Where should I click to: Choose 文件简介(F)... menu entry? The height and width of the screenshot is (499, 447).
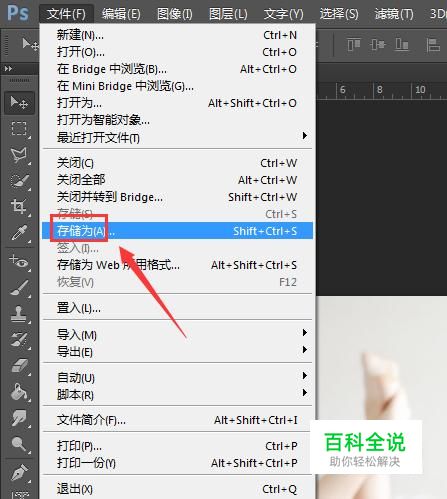tap(177, 420)
